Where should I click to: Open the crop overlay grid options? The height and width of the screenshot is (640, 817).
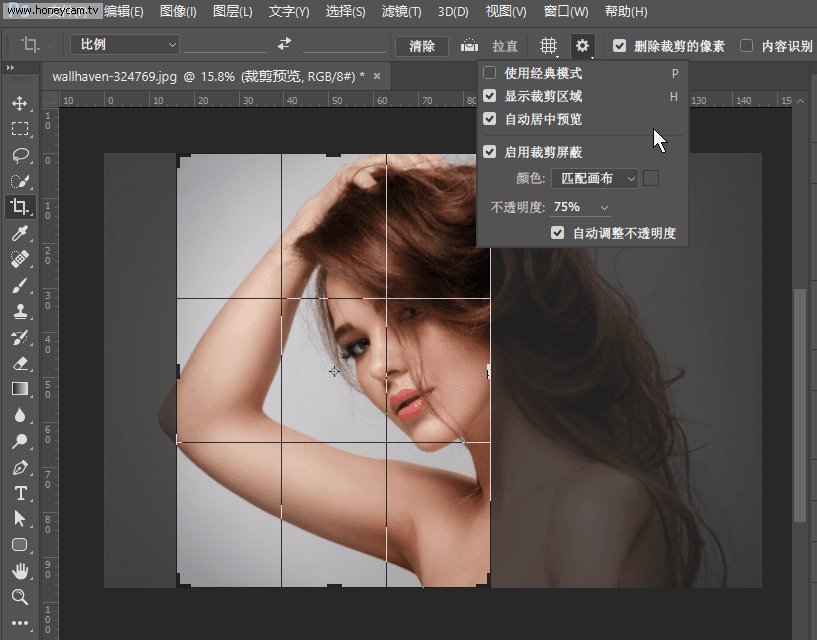548,46
